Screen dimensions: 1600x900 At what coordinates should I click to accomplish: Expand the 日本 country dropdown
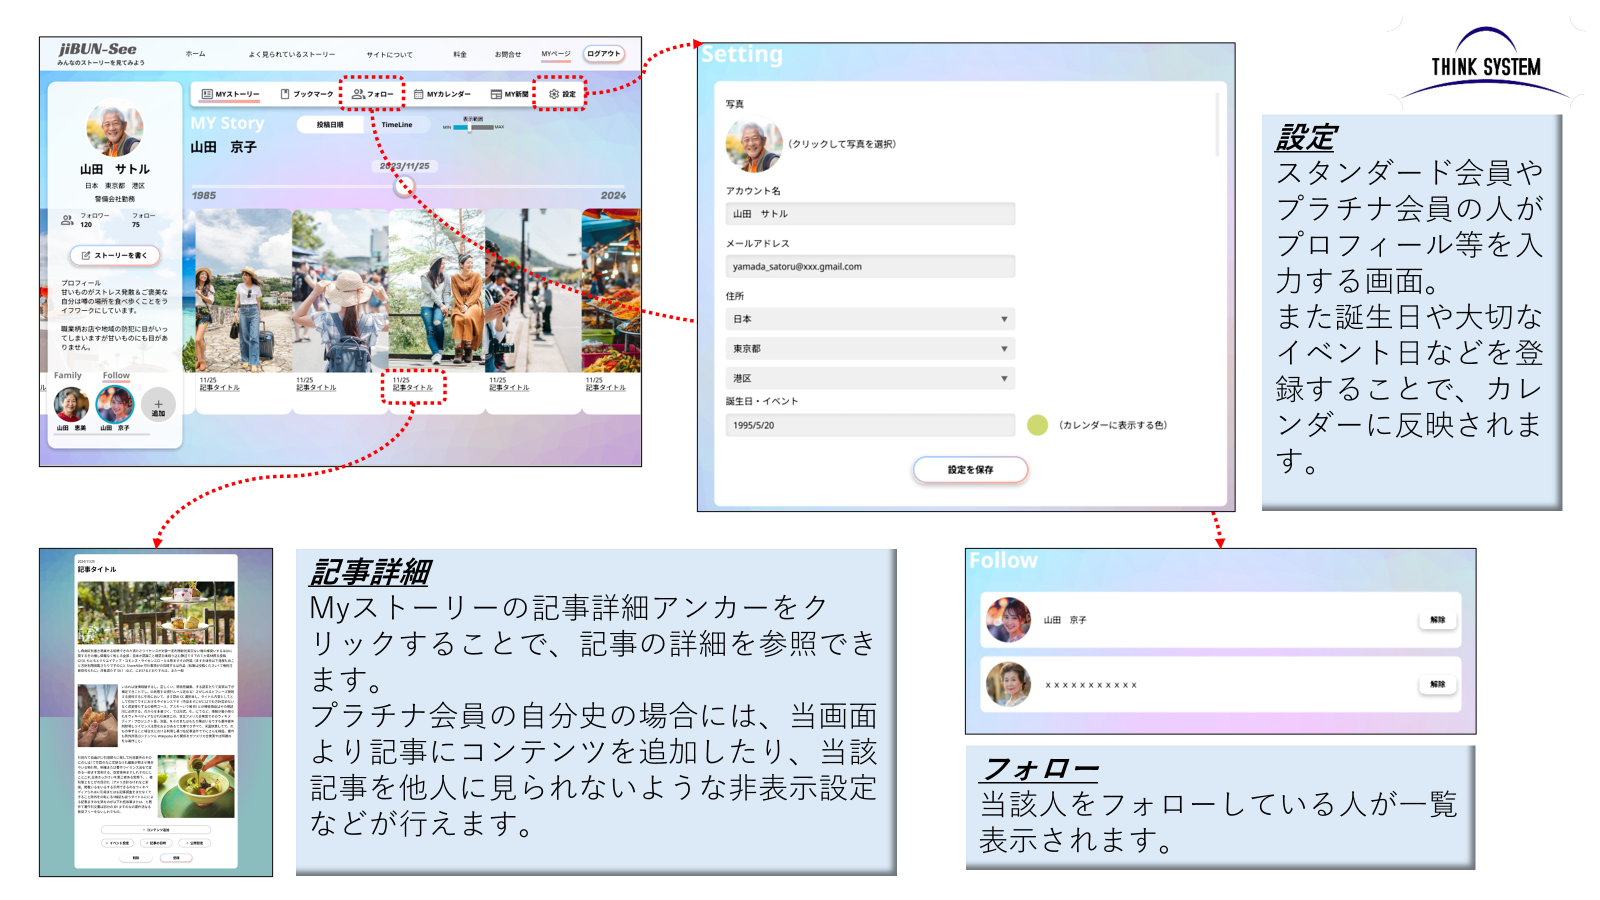click(1004, 319)
